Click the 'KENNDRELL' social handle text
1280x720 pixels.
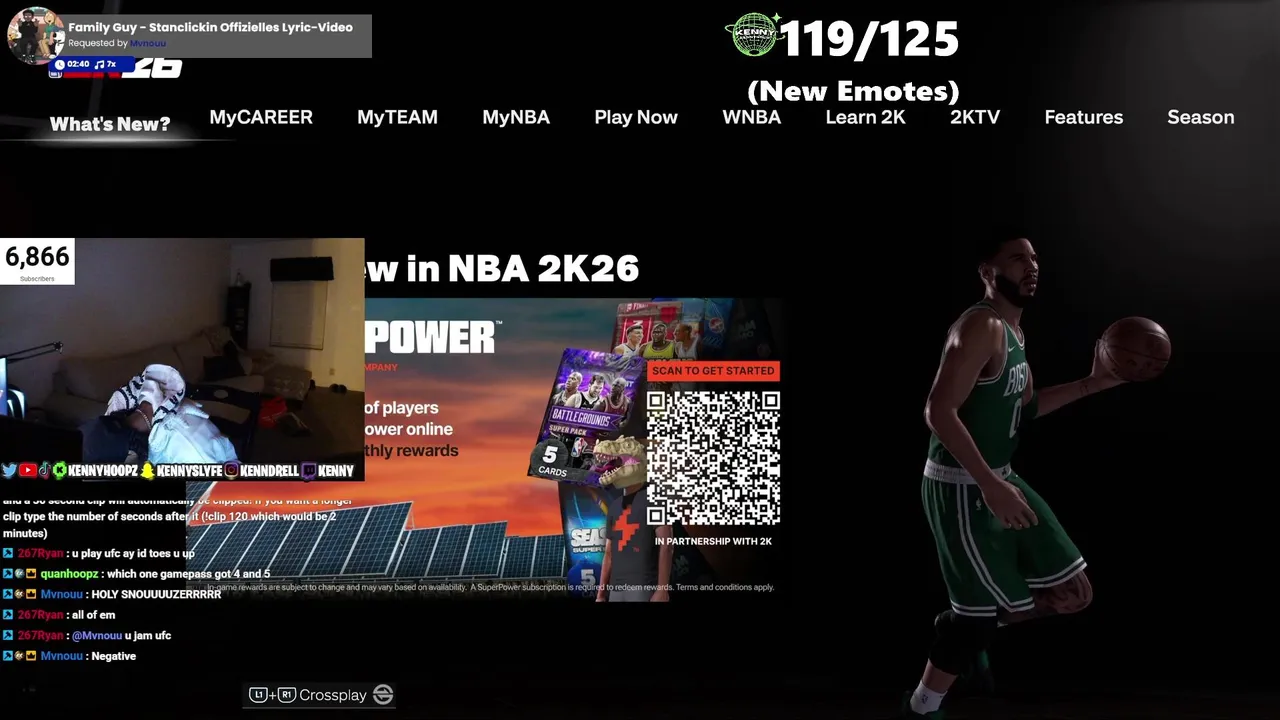[269, 470]
